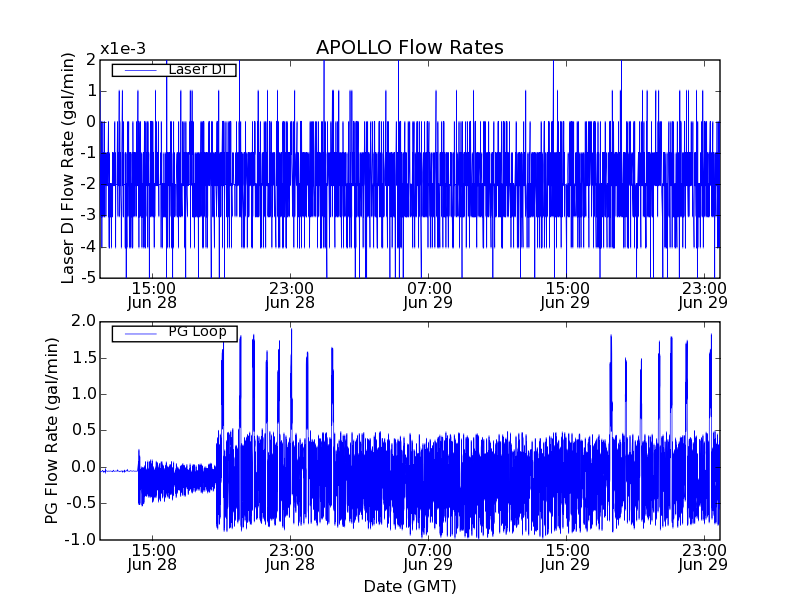Click the "x1e-3" scale multiplier text
The image size is (800, 600).
[x=123, y=48]
